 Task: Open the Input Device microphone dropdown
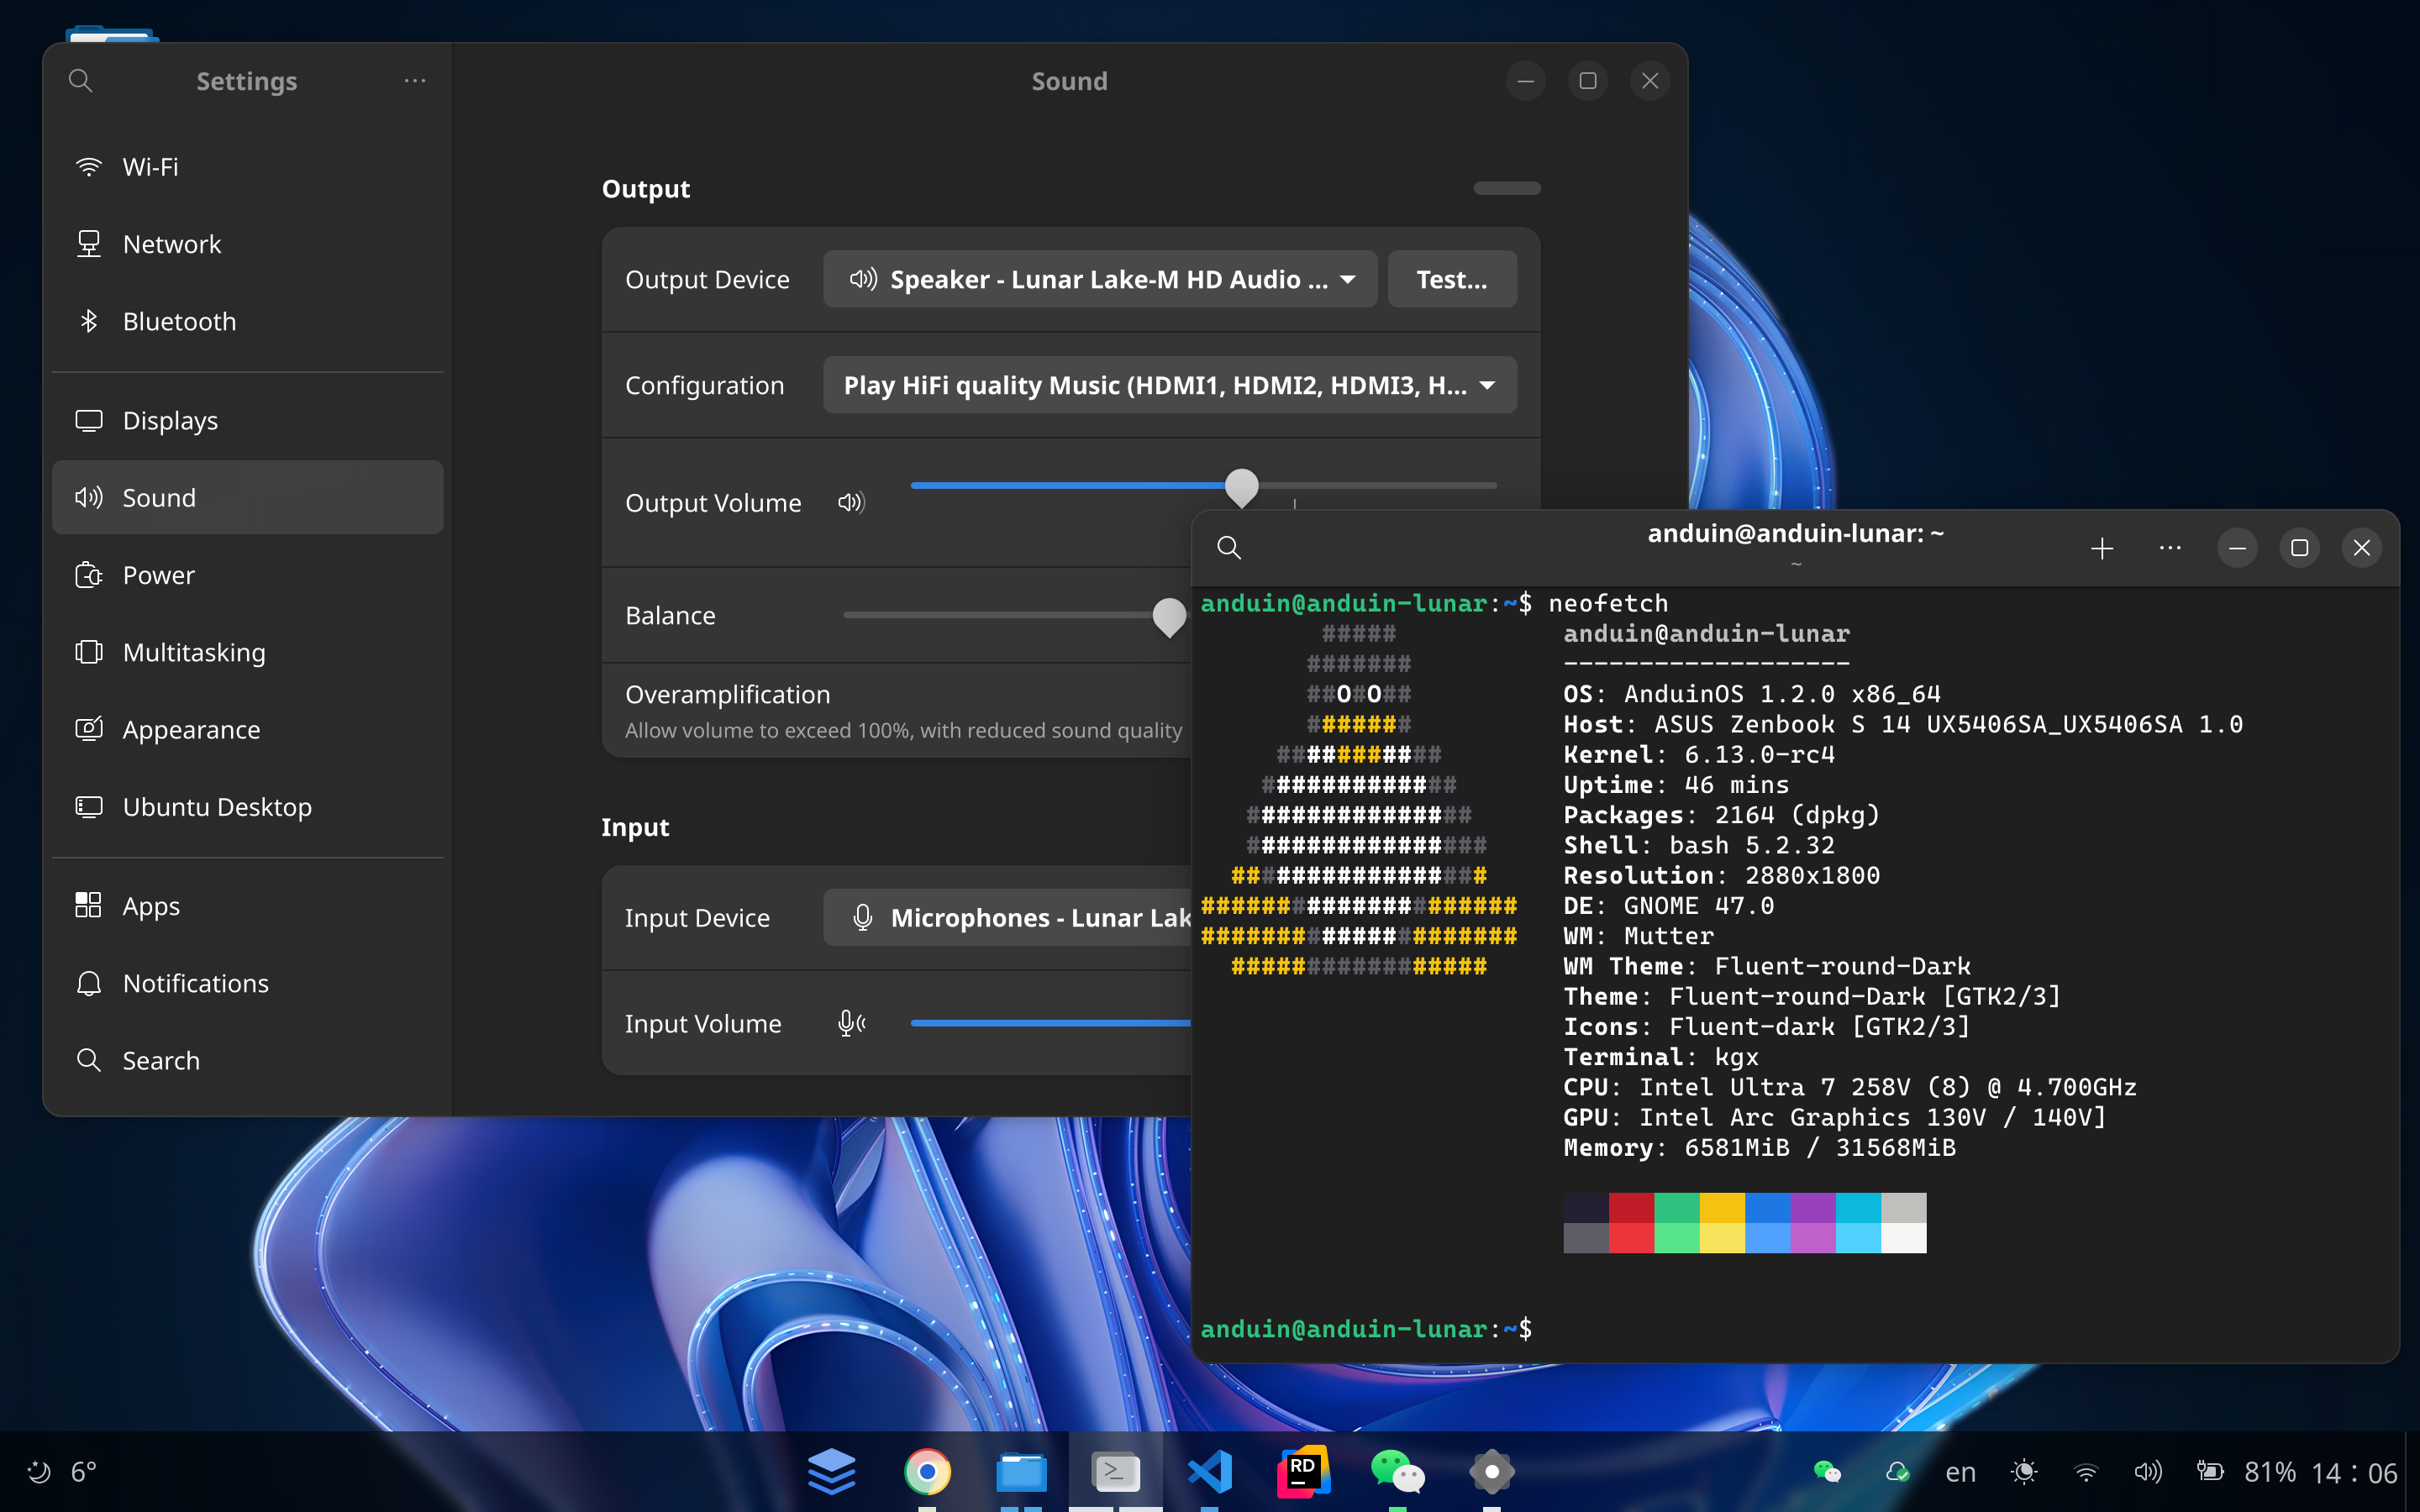[1007, 918]
